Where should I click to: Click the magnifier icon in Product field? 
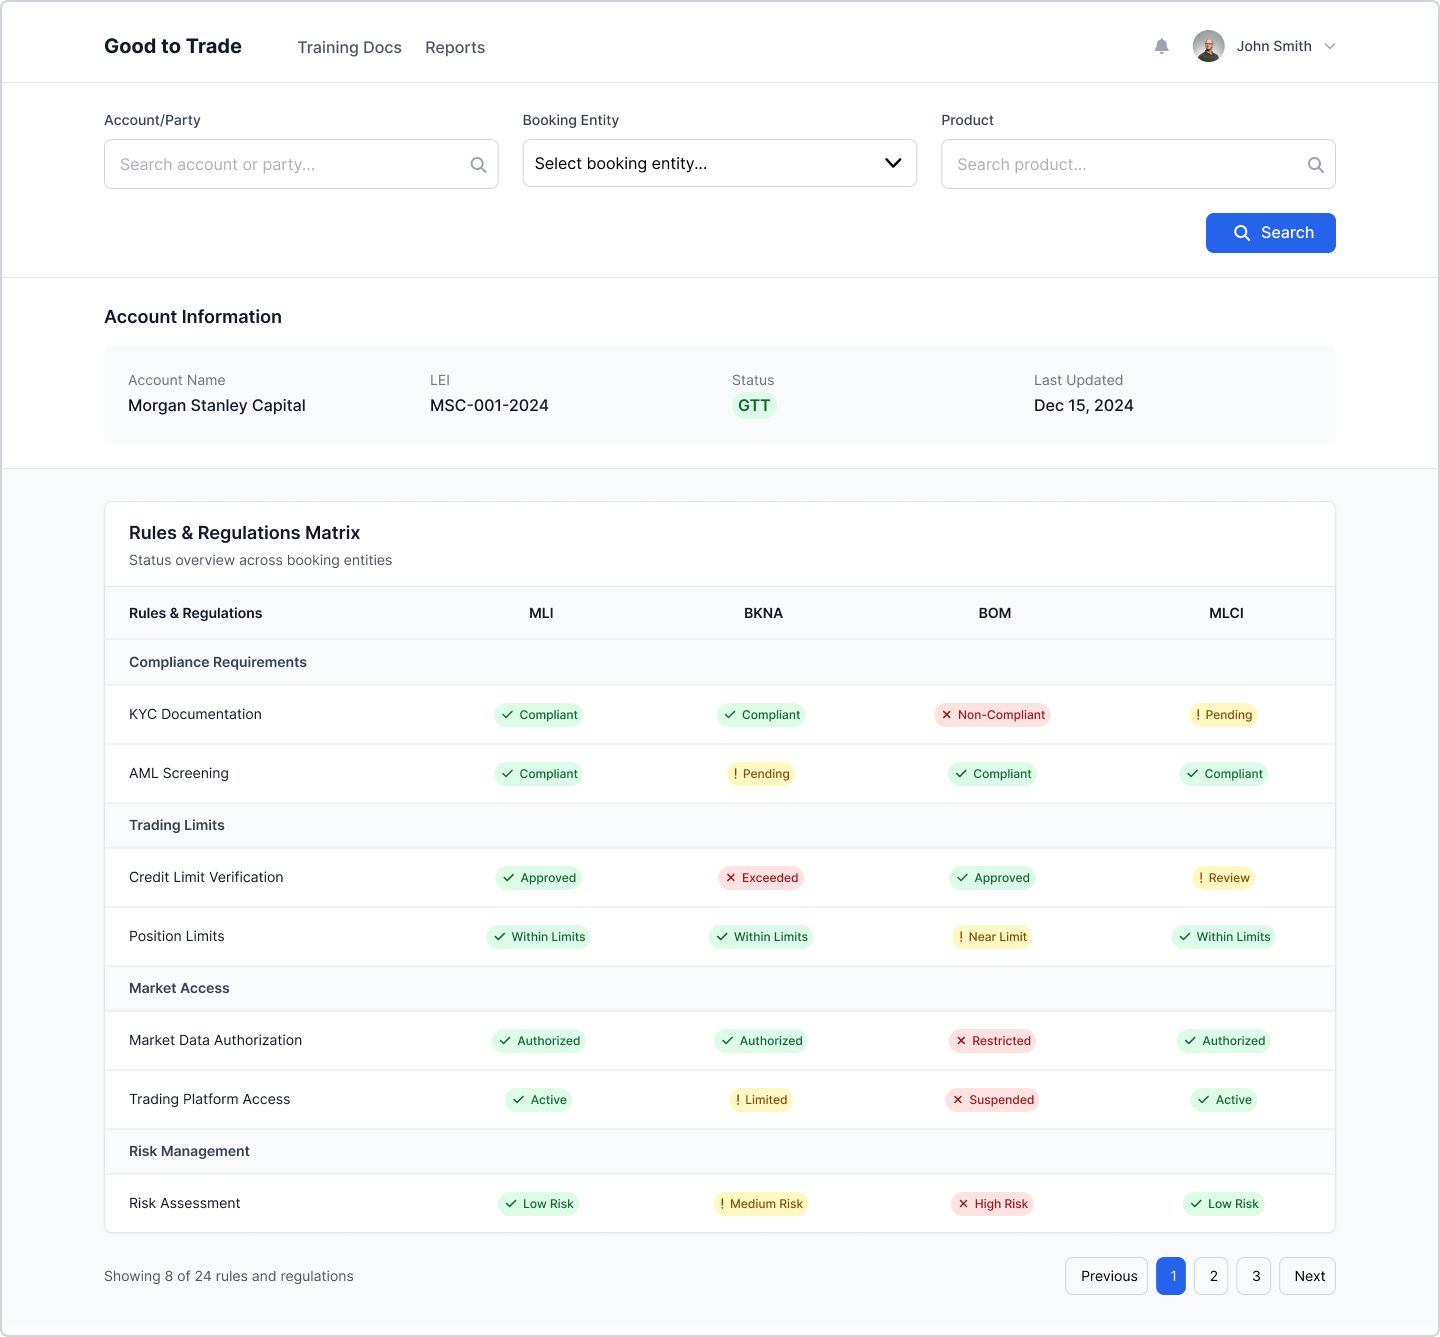click(x=1315, y=165)
